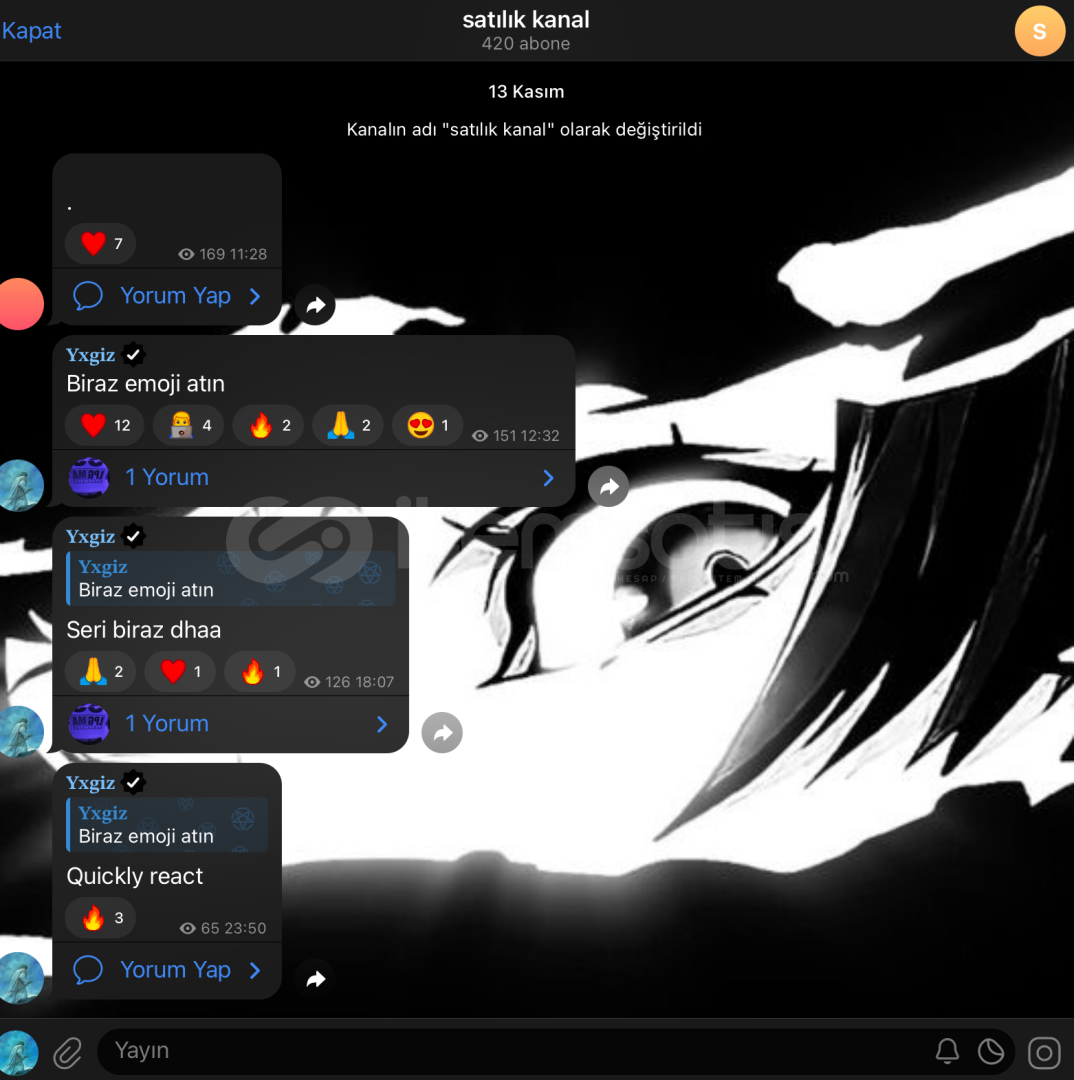Open commenter avatar on Seri biraz dhaa comments

click(89, 723)
